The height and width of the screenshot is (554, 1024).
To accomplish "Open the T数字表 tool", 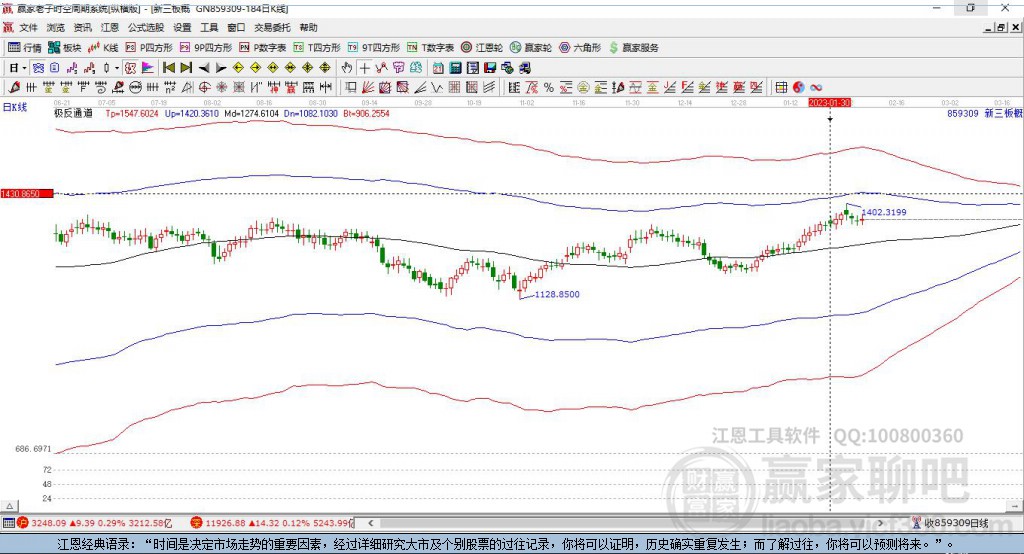I will tap(430, 48).
